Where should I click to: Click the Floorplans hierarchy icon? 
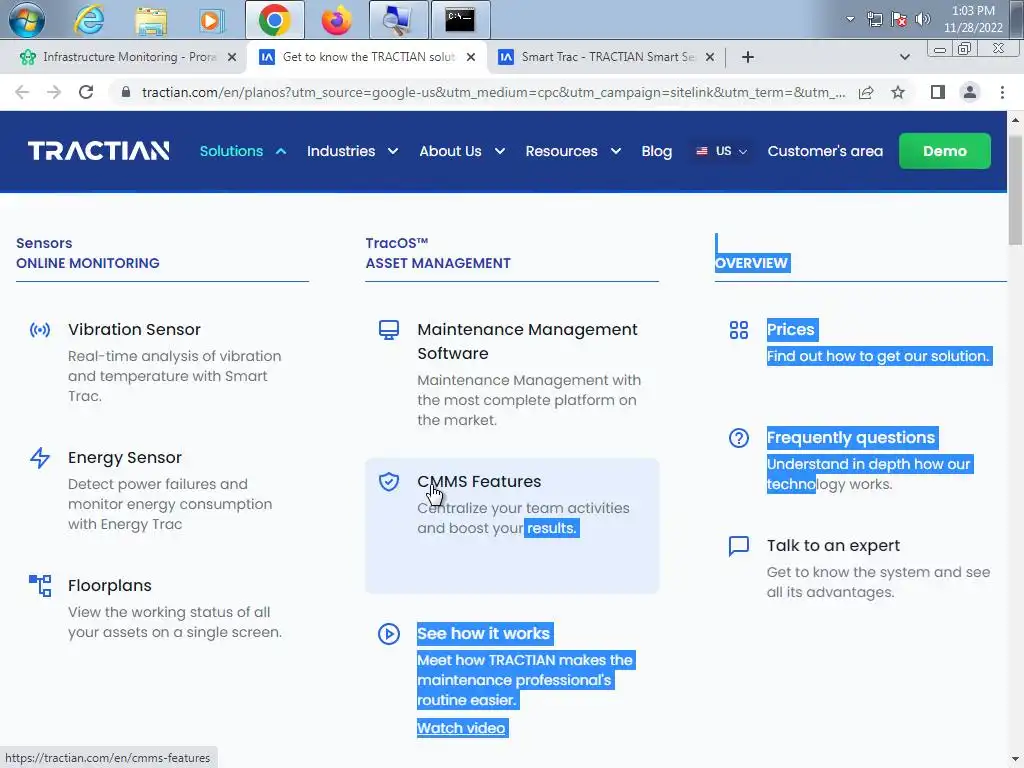click(40, 586)
